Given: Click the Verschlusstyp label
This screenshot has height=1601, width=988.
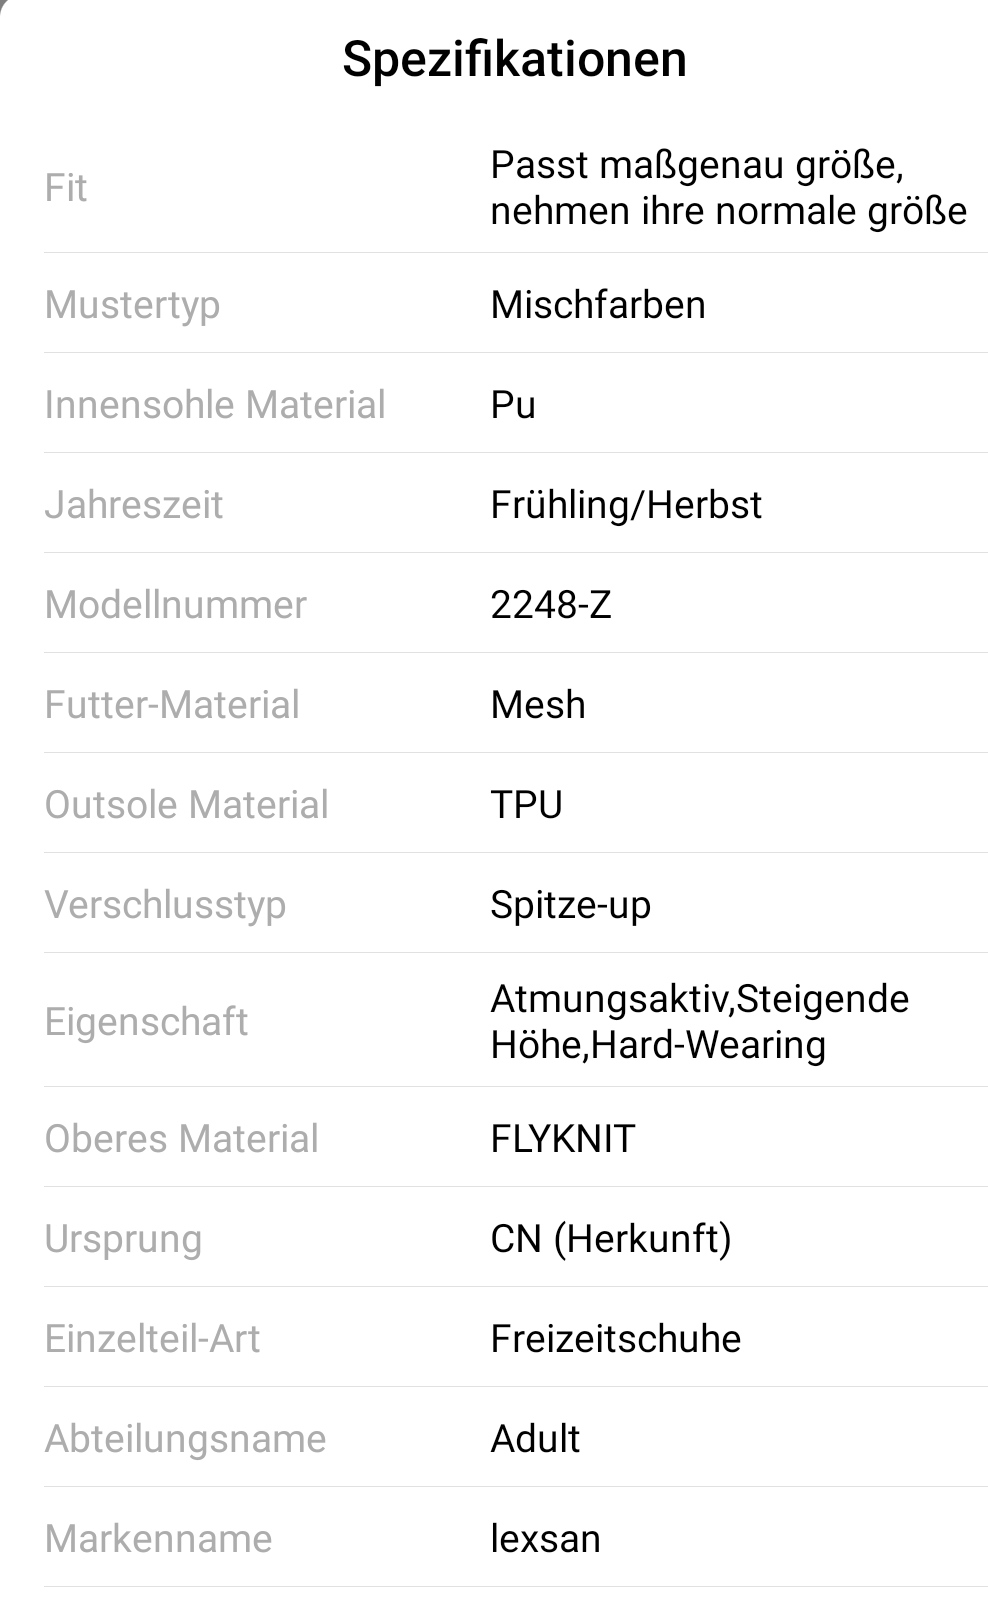Looking at the screenshot, I should 166,905.
